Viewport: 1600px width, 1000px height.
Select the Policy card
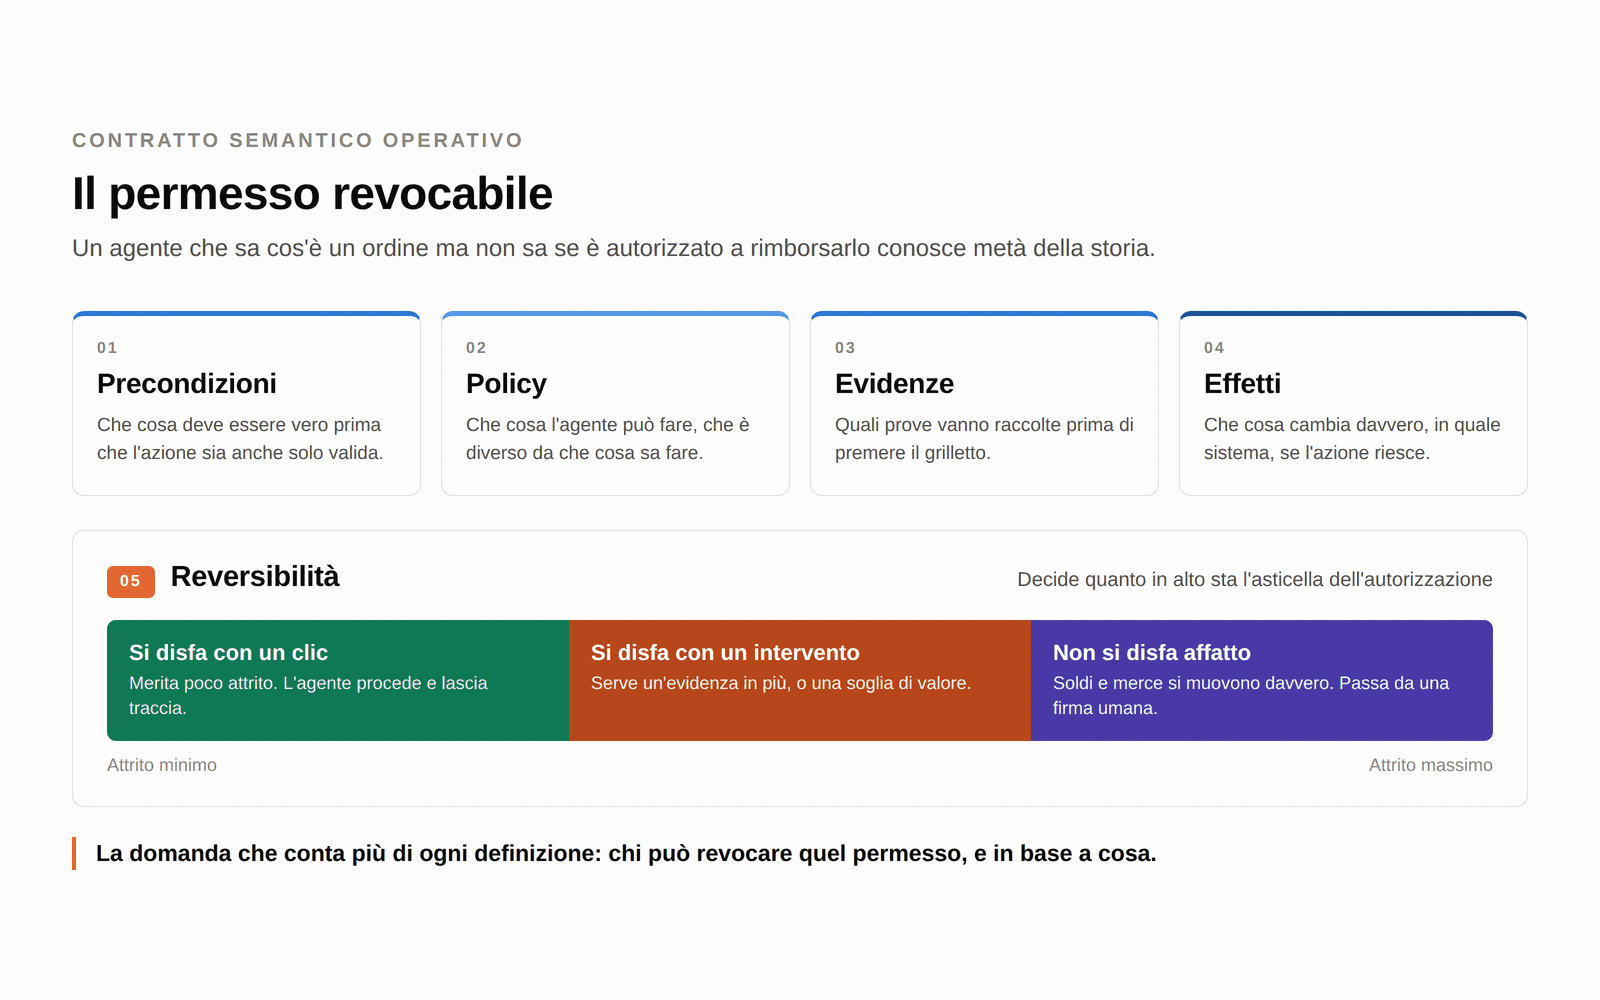pos(615,403)
